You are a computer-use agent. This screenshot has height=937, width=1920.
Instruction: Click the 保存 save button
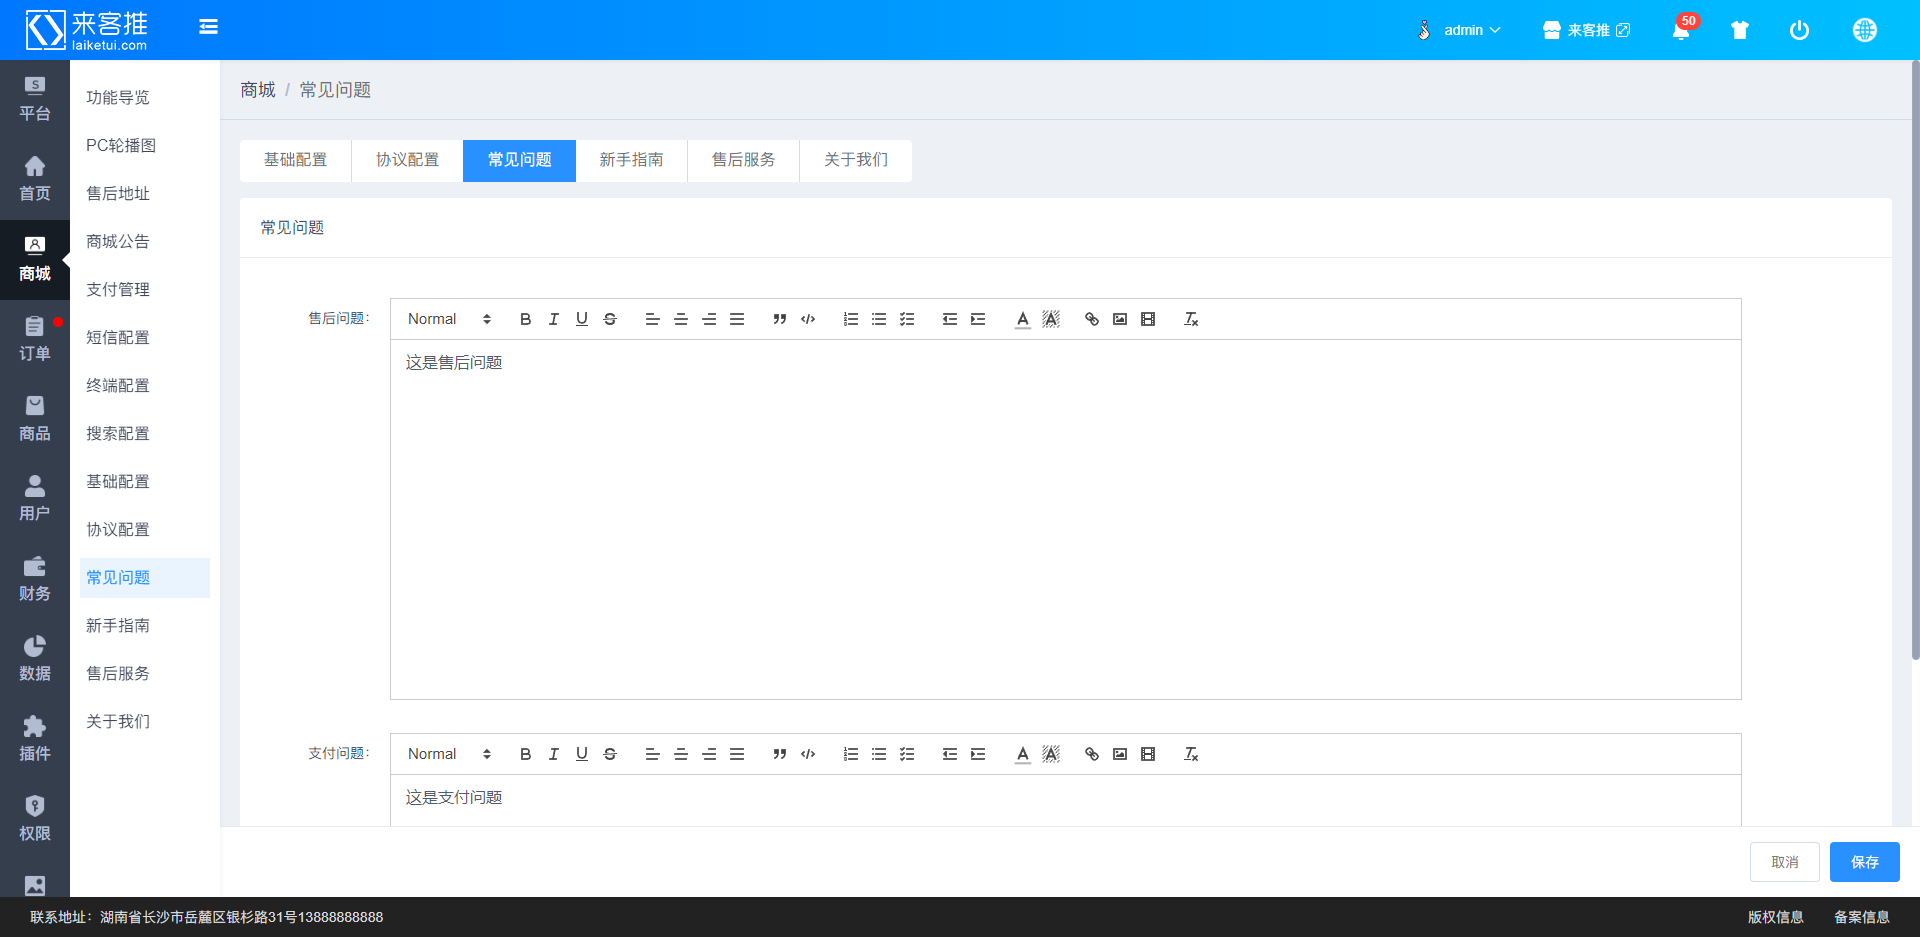coord(1864,862)
